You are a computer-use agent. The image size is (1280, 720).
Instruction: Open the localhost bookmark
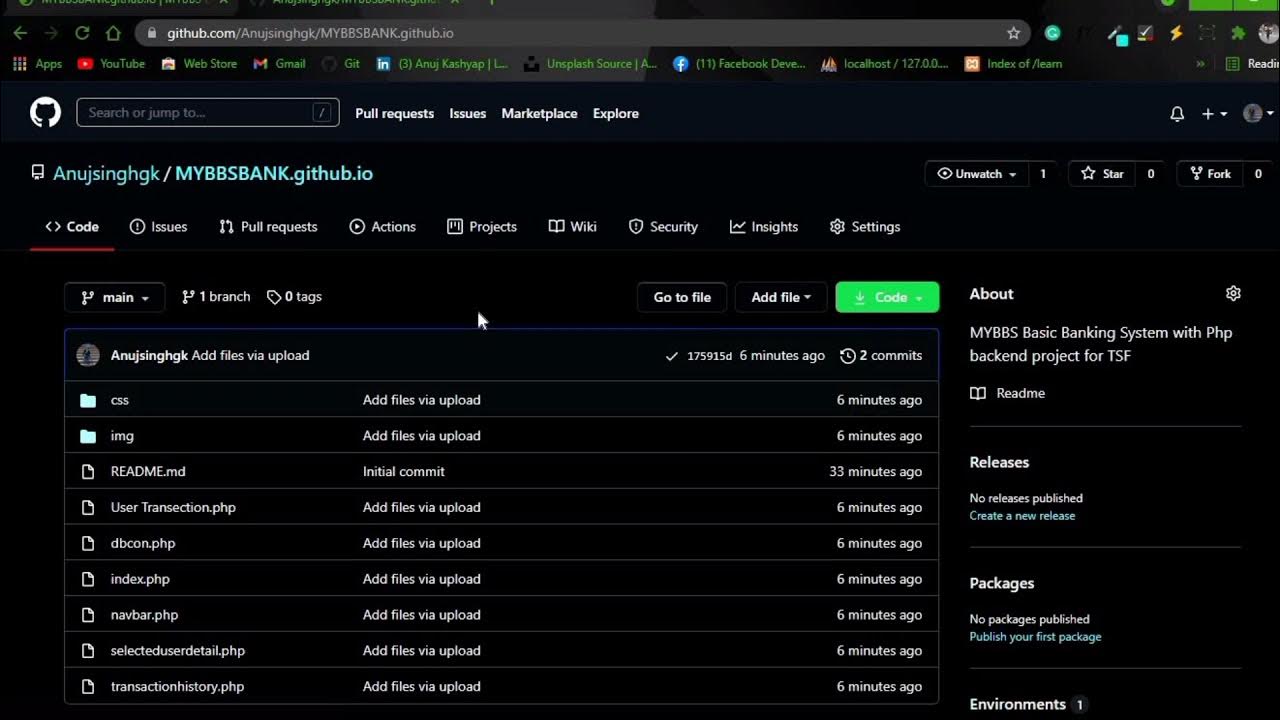[884, 63]
